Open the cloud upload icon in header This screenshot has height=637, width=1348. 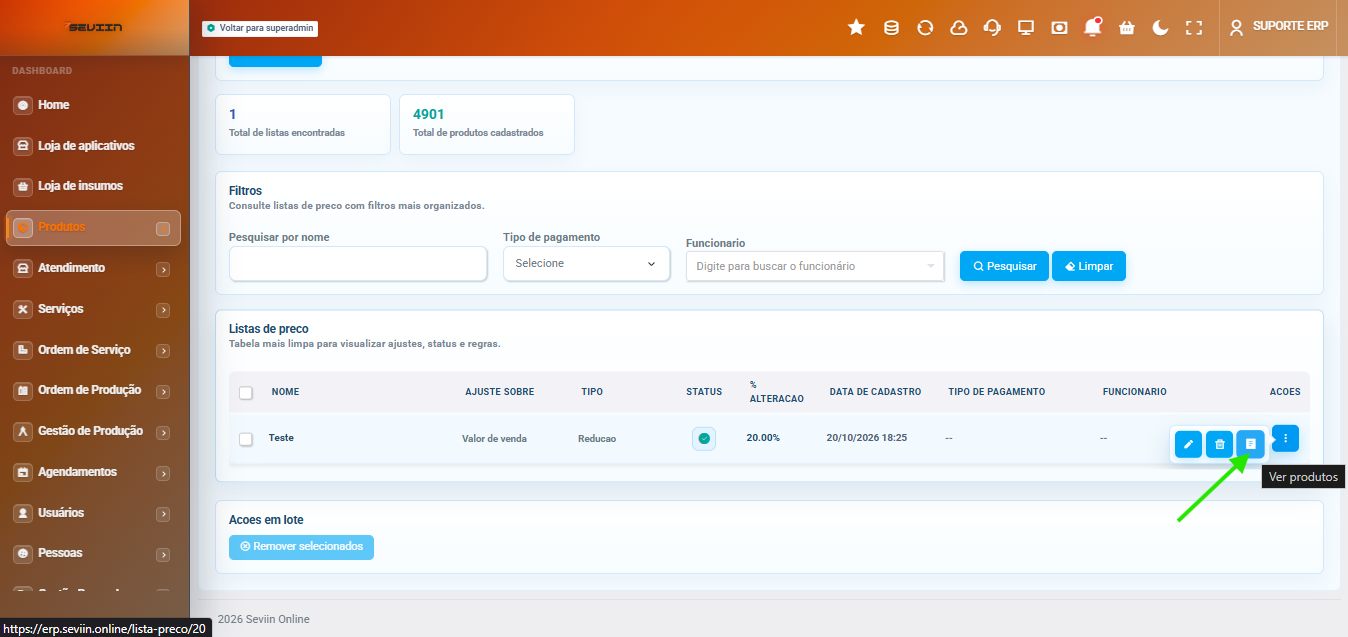(x=958, y=28)
